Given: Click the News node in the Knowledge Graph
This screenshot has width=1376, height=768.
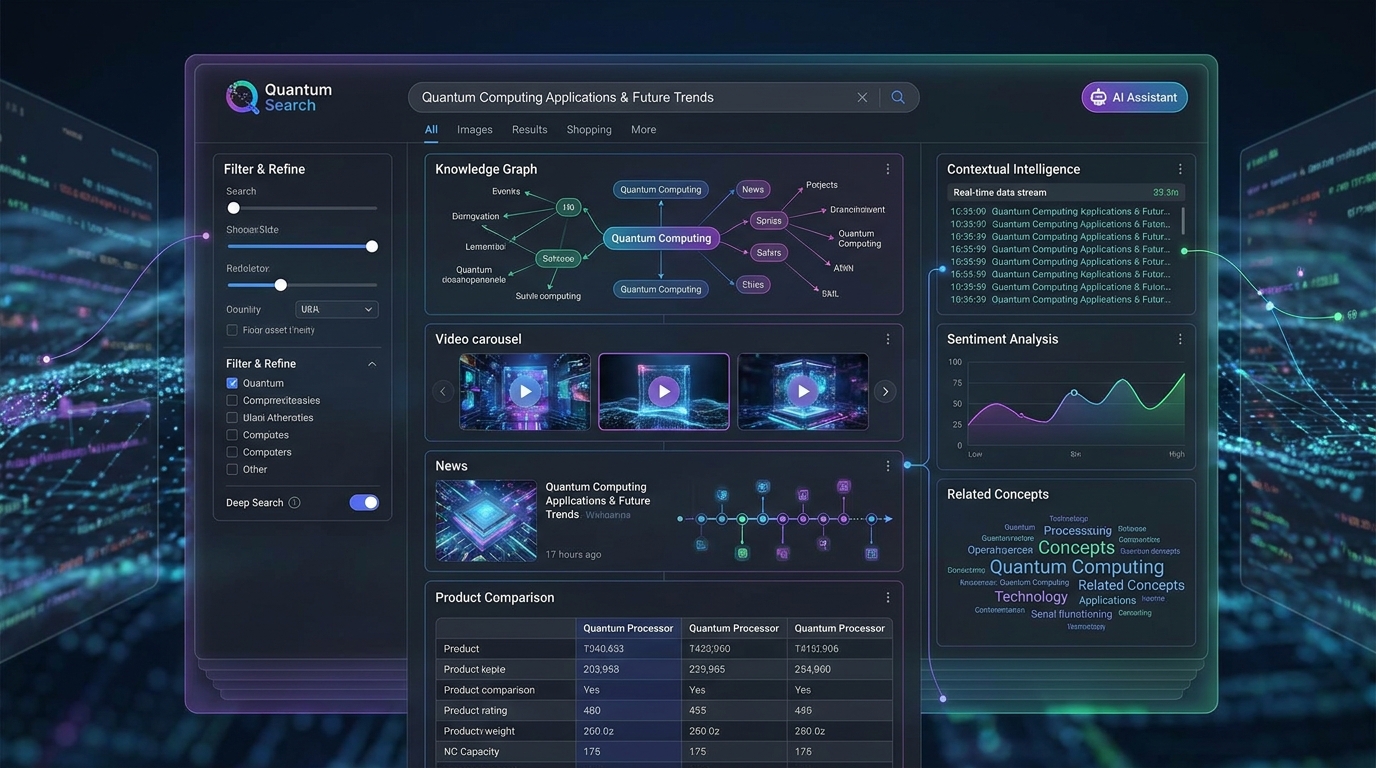Looking at the screenshot, I should tap(753, 189).
